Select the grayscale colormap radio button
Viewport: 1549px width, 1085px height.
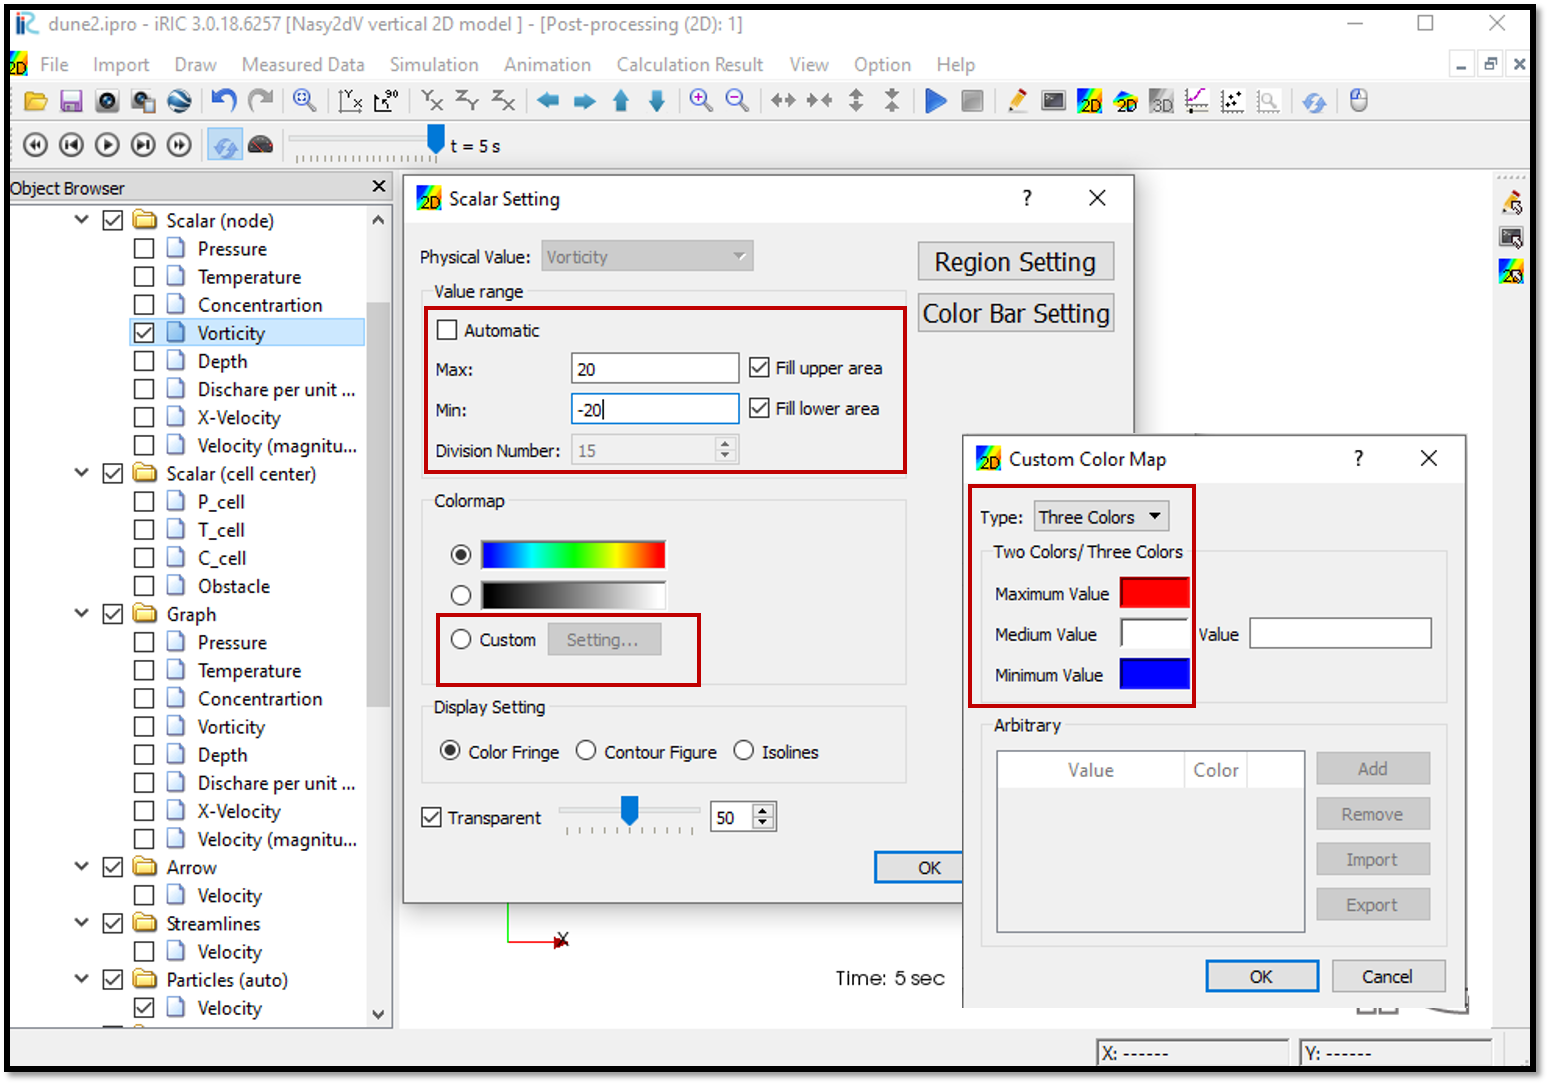[461, 595]
